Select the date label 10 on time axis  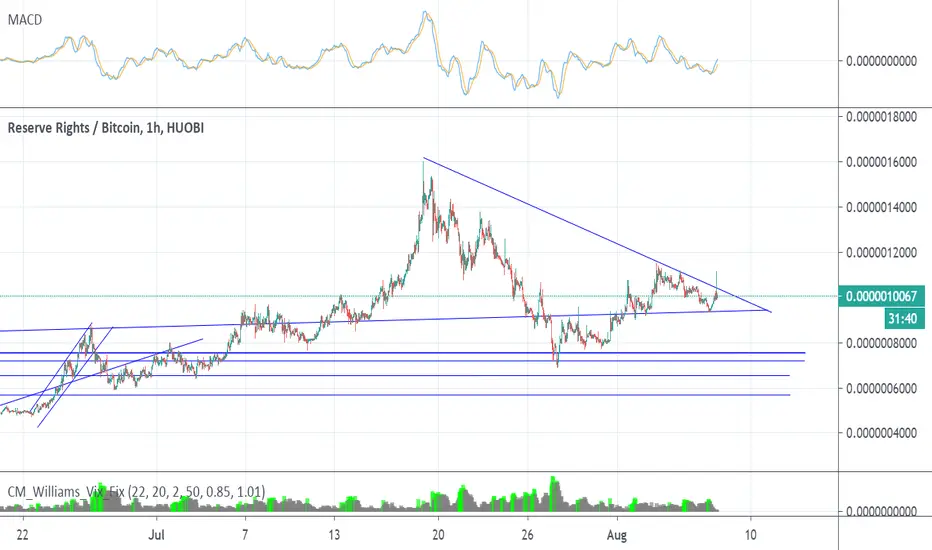(751, 535)
